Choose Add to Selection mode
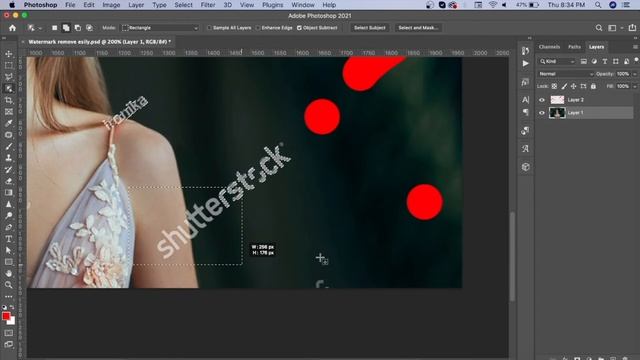Image resolution: width=640 pixels, height=360 pixels. pos(66,28)
